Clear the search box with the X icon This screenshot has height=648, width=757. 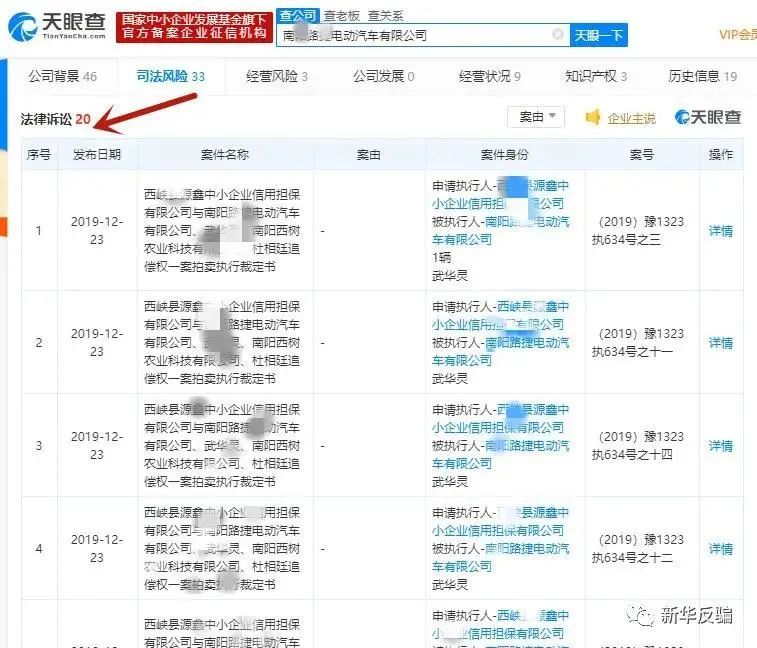tap(557, 34)
